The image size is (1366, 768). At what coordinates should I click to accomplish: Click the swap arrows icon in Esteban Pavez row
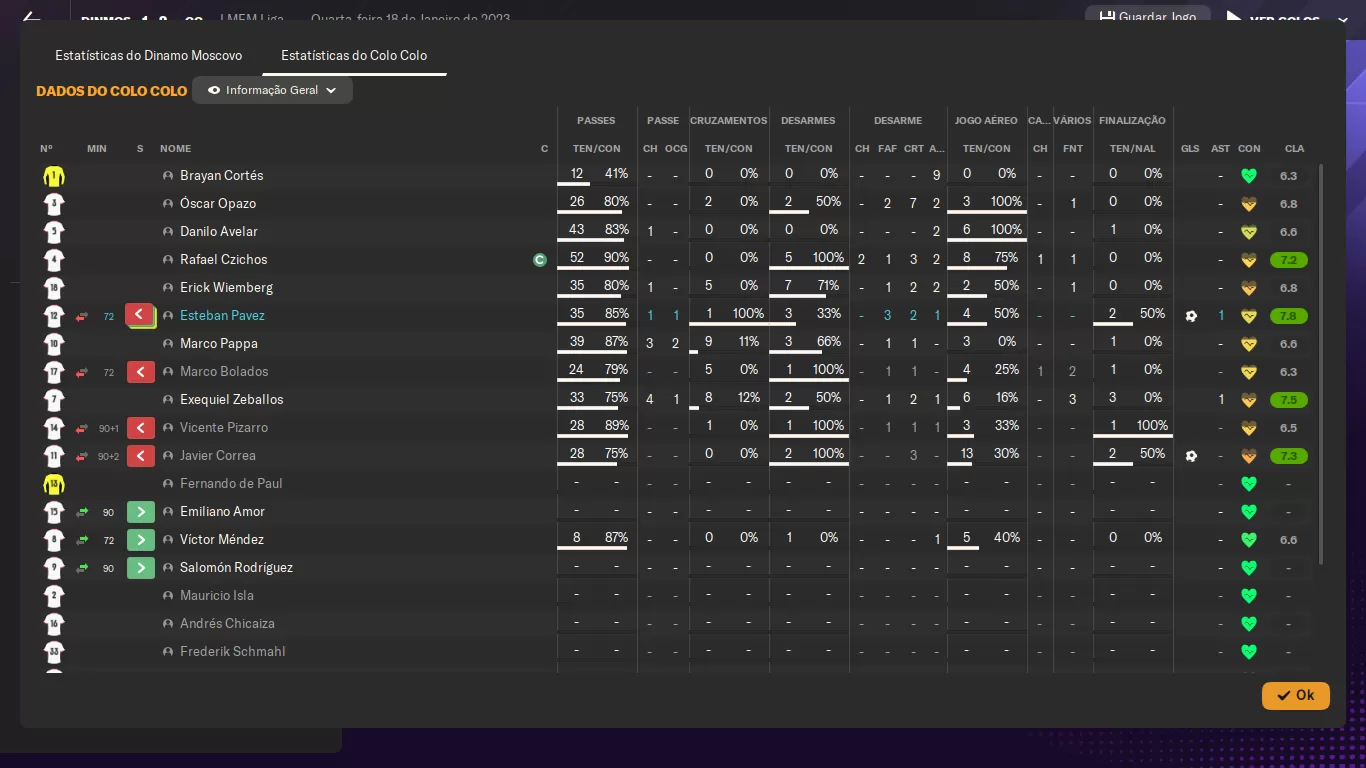(x=82, y=317)
